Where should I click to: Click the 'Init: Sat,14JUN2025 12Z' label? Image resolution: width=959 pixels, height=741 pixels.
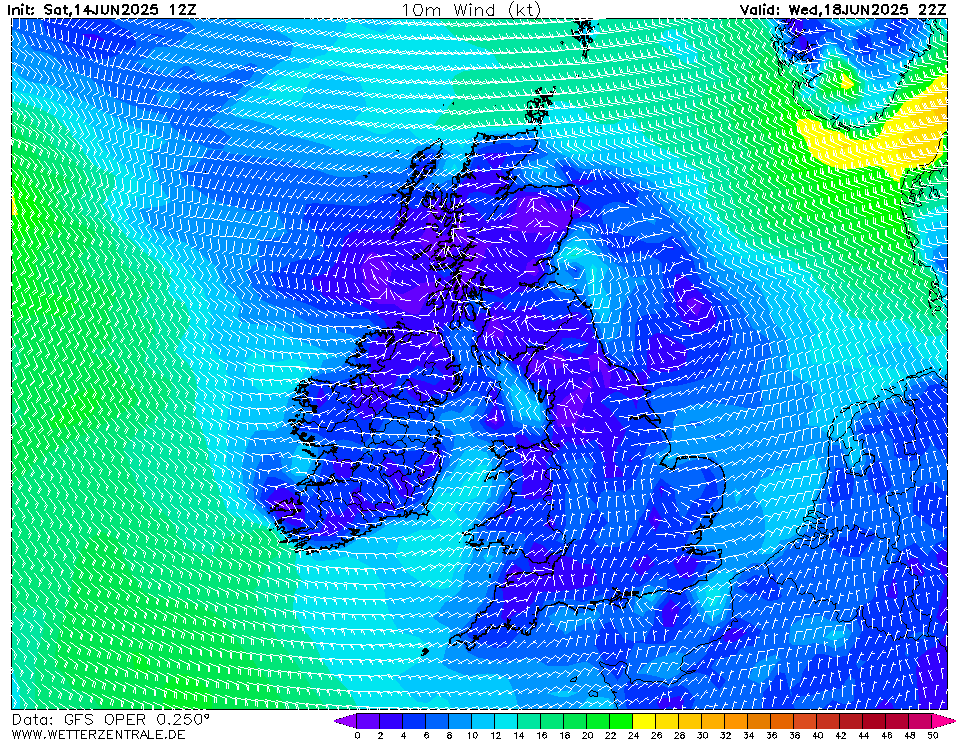(x=102, y=10)
